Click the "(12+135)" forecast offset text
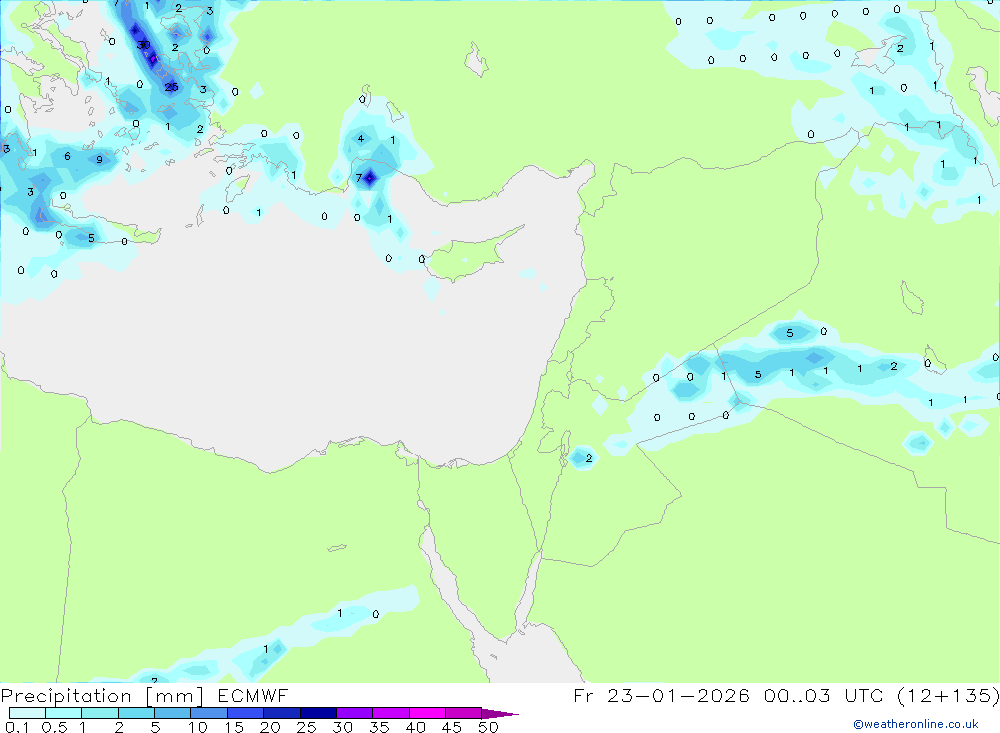The image size is (1000, 733). coord(948,695)
